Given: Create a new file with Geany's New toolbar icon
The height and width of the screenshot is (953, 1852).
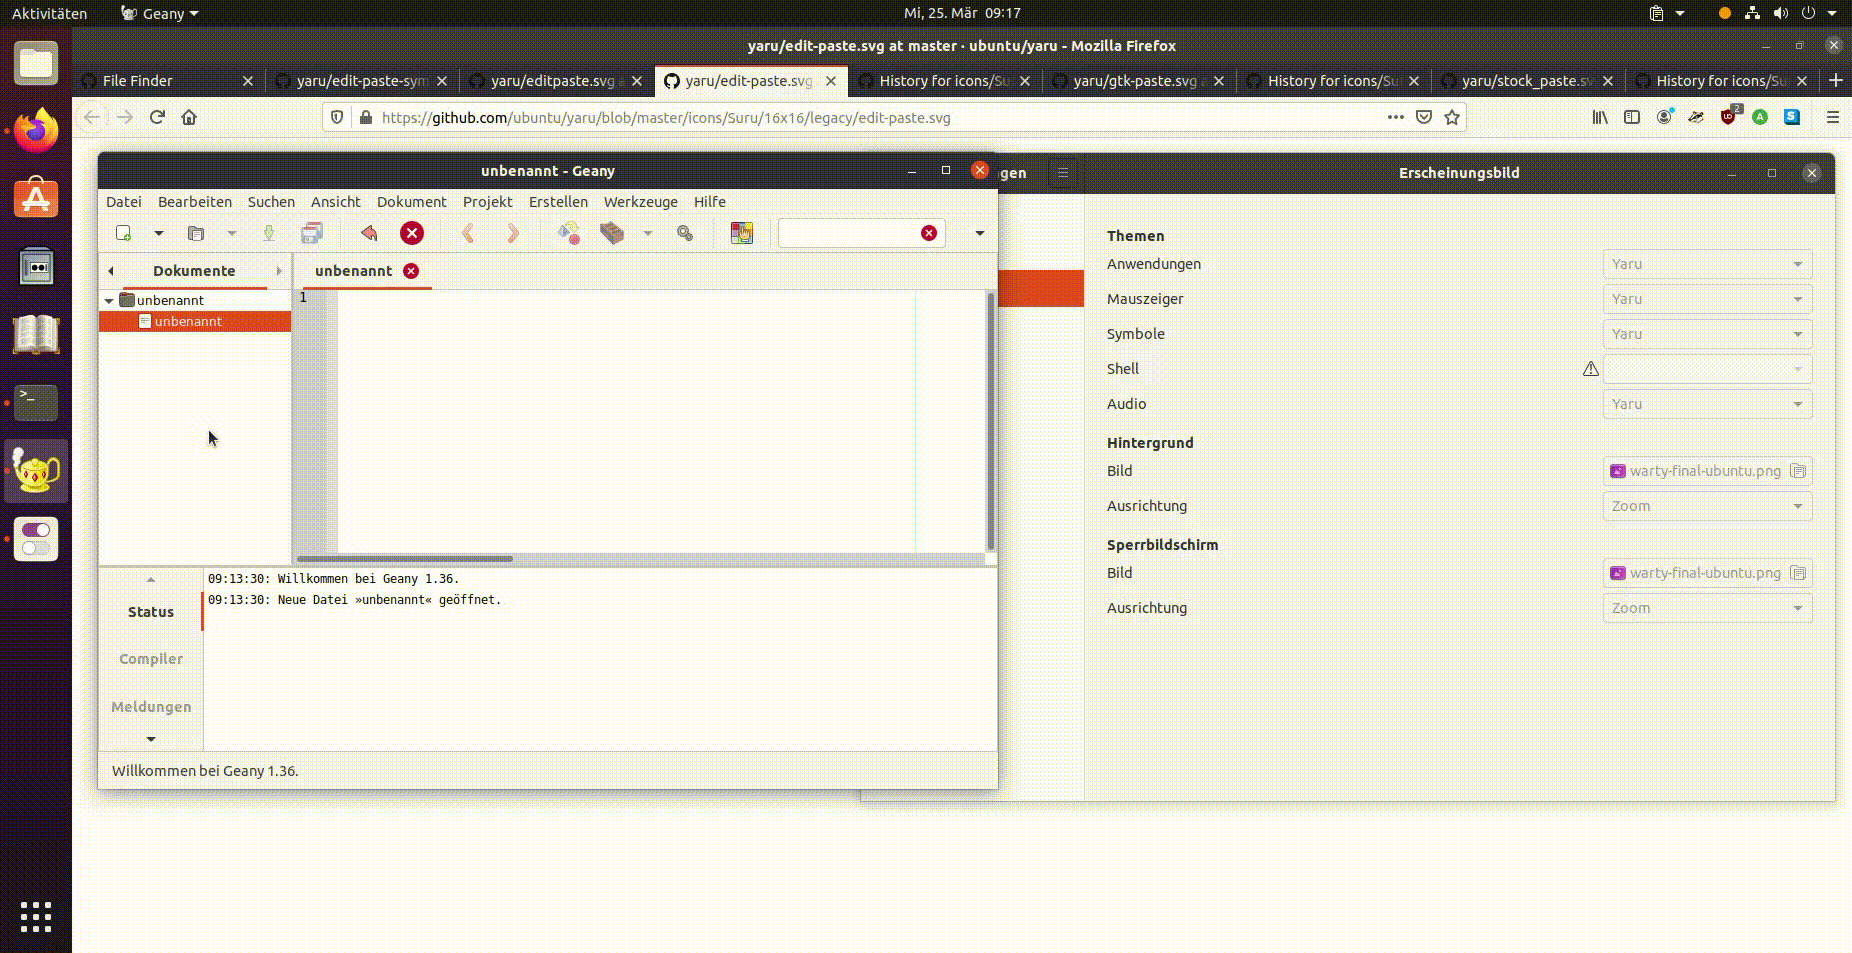Looking at the screenshot, I should coord(123,233).
